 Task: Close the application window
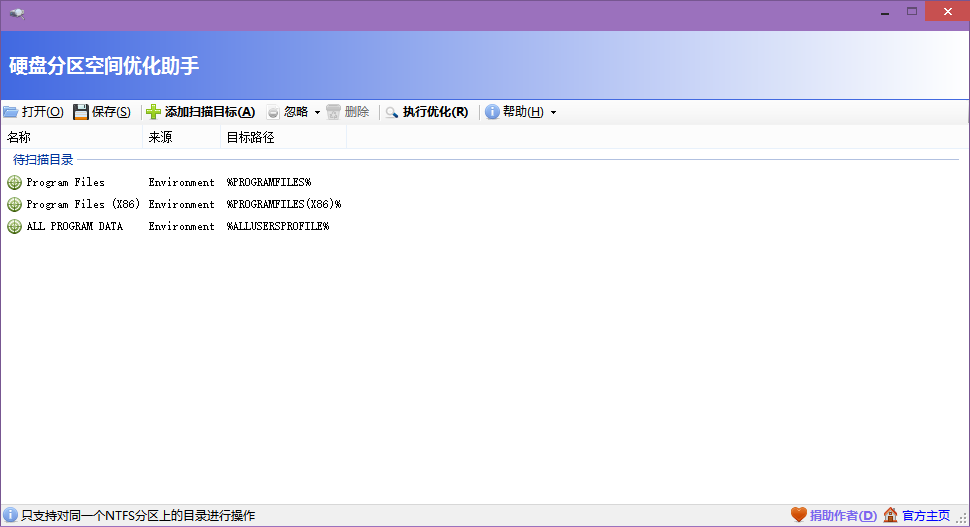947,11
